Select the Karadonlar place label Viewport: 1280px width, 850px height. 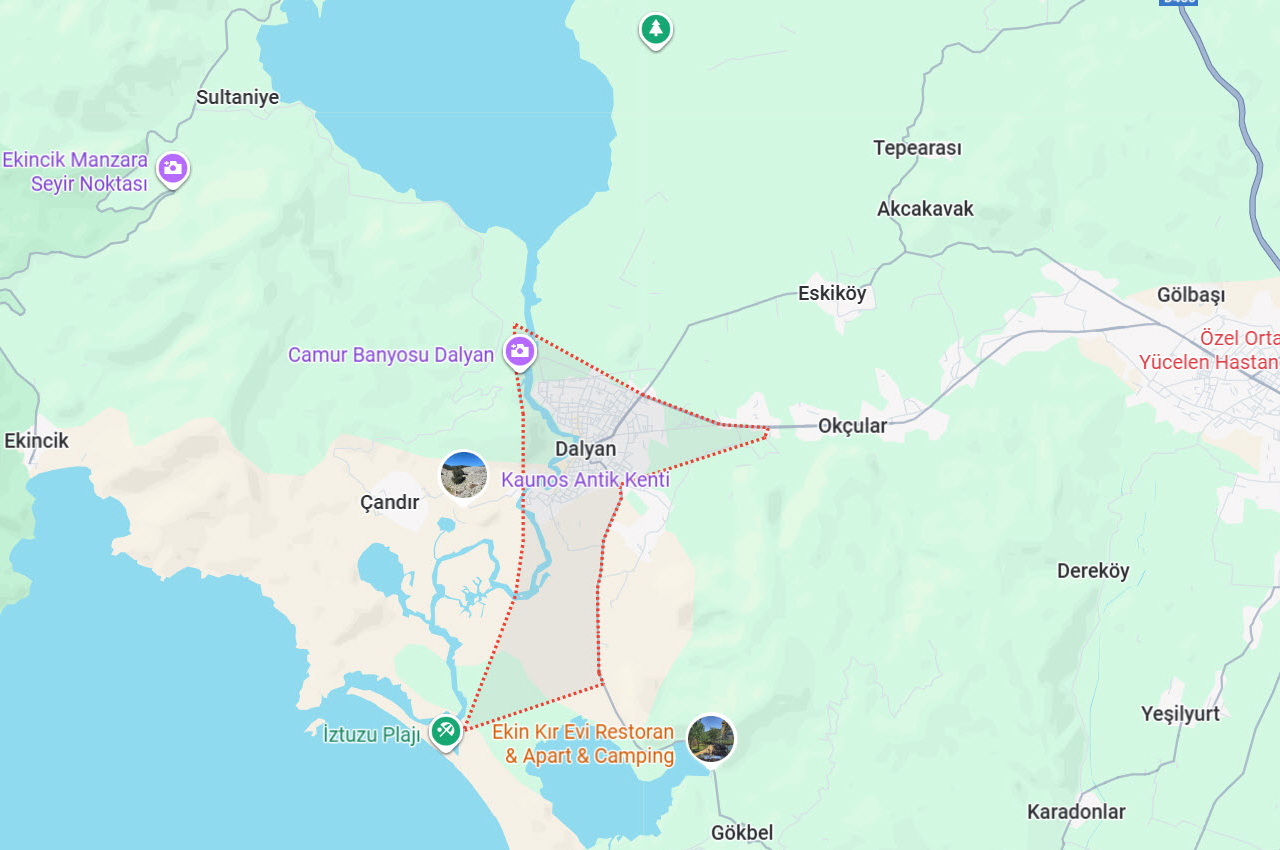coord(1076,812)
